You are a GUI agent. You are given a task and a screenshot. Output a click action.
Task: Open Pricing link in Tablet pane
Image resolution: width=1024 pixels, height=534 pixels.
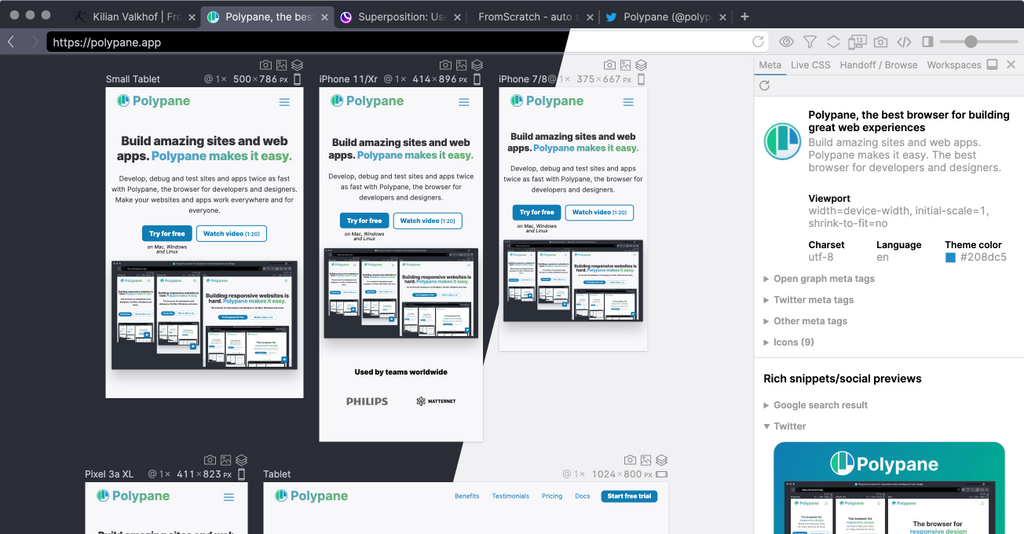tap(552, 496)
